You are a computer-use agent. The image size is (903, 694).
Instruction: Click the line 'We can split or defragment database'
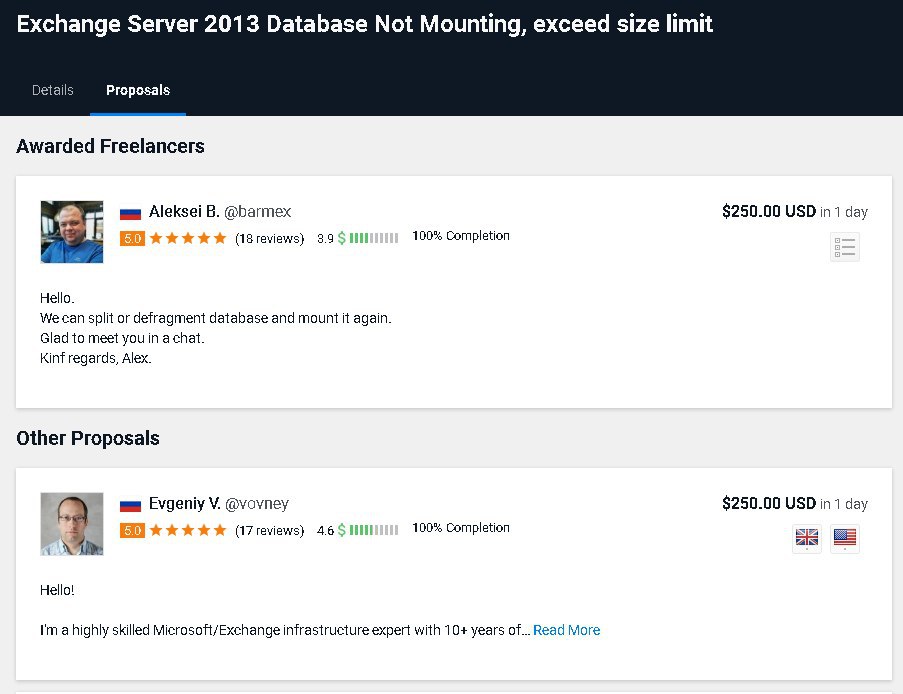pyautogui.click(x=215, y=318)
